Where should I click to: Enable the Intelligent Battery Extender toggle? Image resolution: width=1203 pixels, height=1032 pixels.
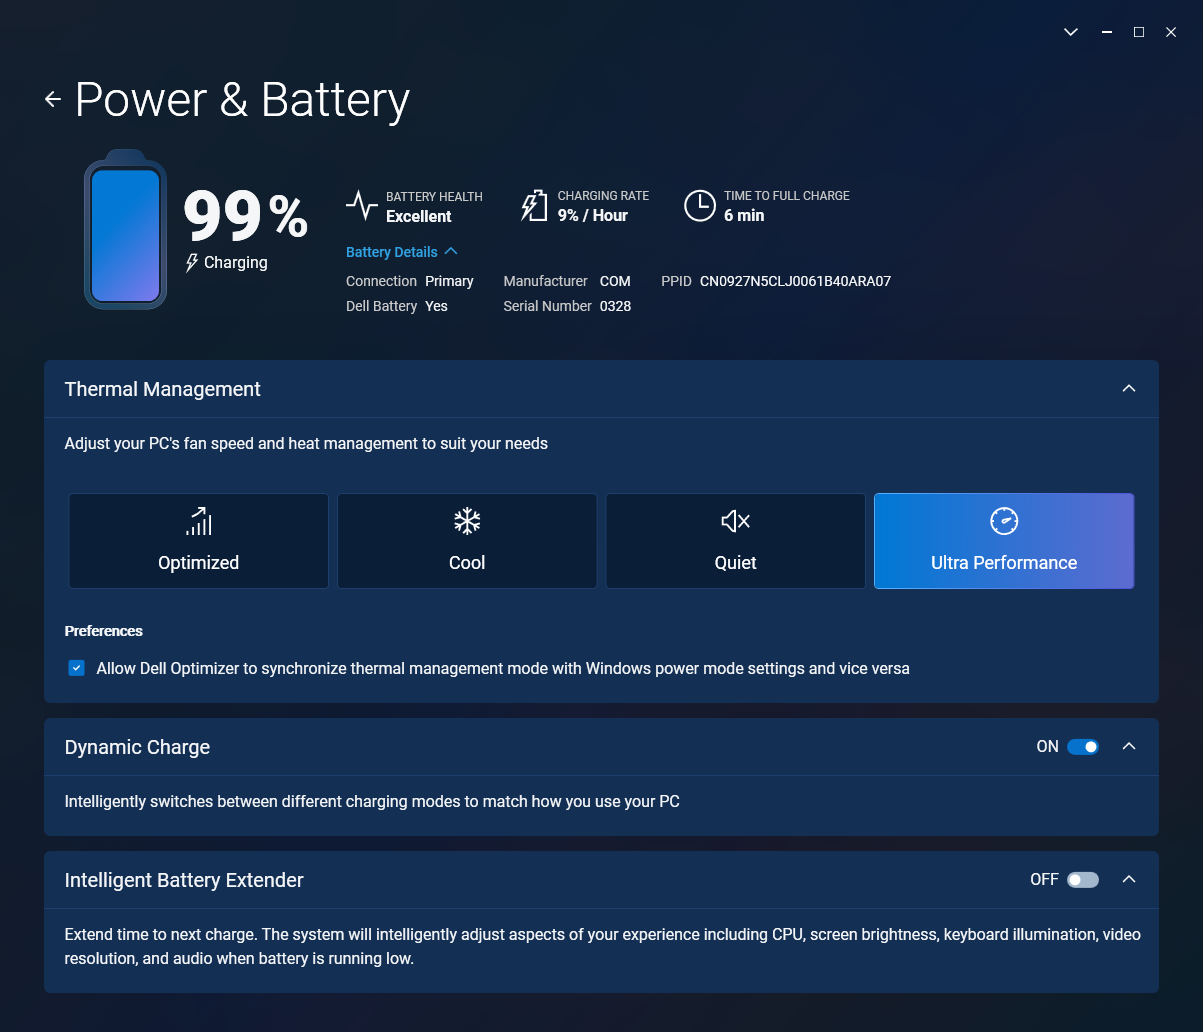click(x=1083, y=880)
